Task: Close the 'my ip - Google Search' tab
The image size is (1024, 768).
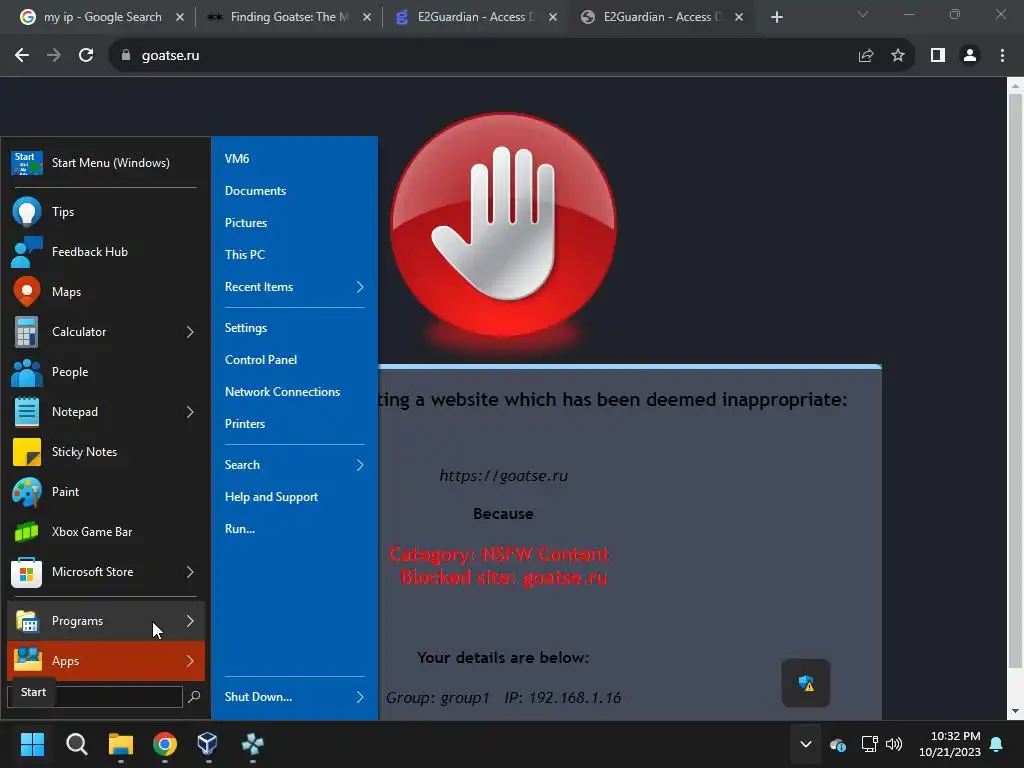Action: click(x=180, y=17)
